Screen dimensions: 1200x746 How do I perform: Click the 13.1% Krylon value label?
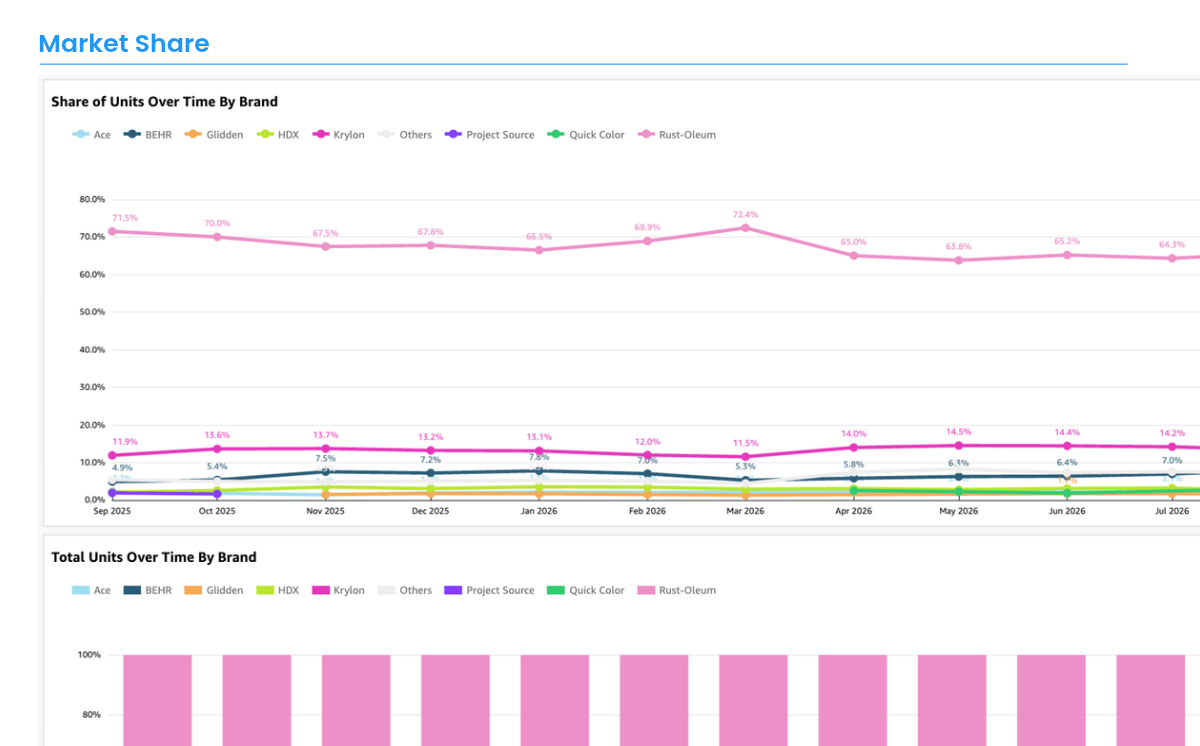pos(538,437)
